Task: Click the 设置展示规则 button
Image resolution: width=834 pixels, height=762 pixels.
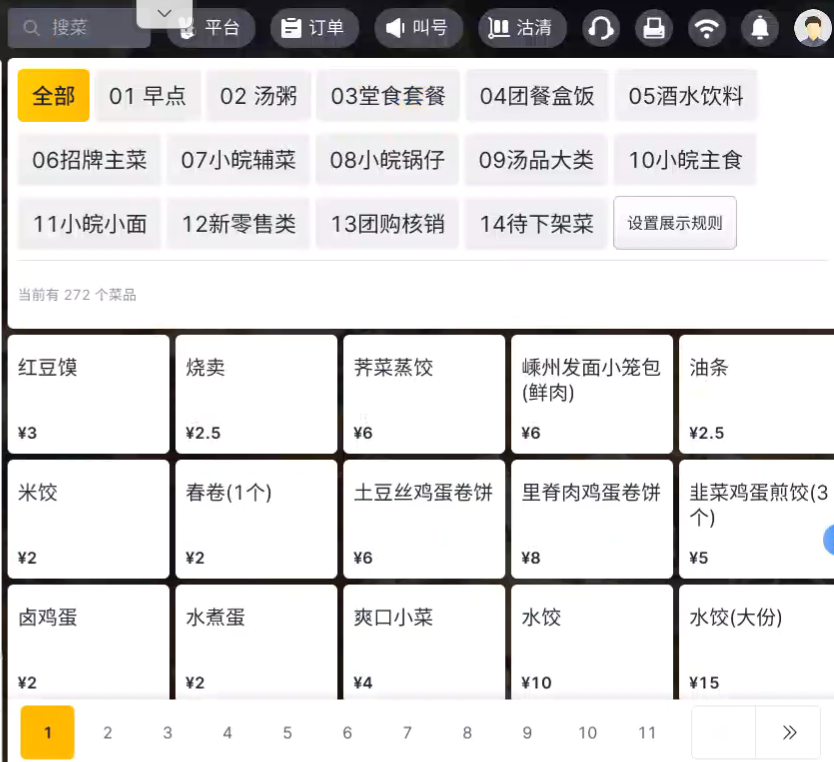Action: (675, 223)
